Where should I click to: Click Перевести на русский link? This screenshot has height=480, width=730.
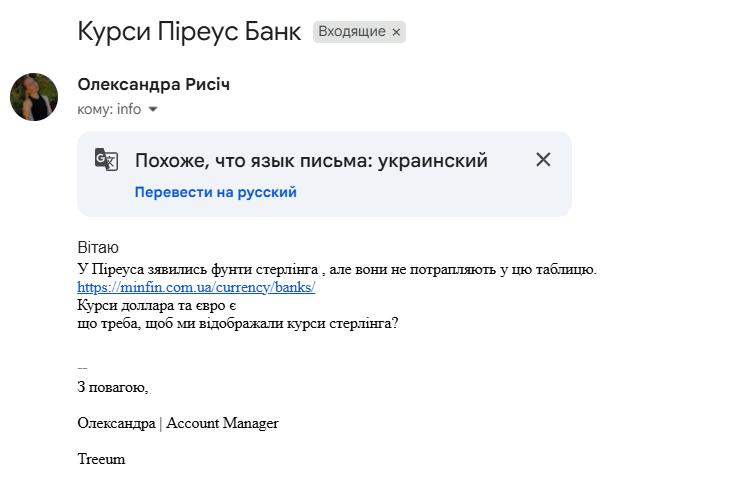coord(215,192)
